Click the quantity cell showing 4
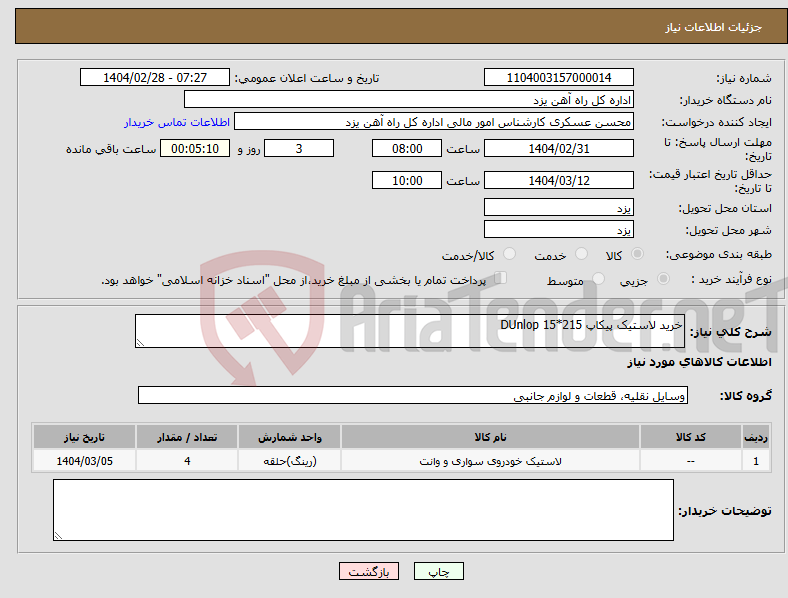 pyautogui.click(x=187, y=461)
